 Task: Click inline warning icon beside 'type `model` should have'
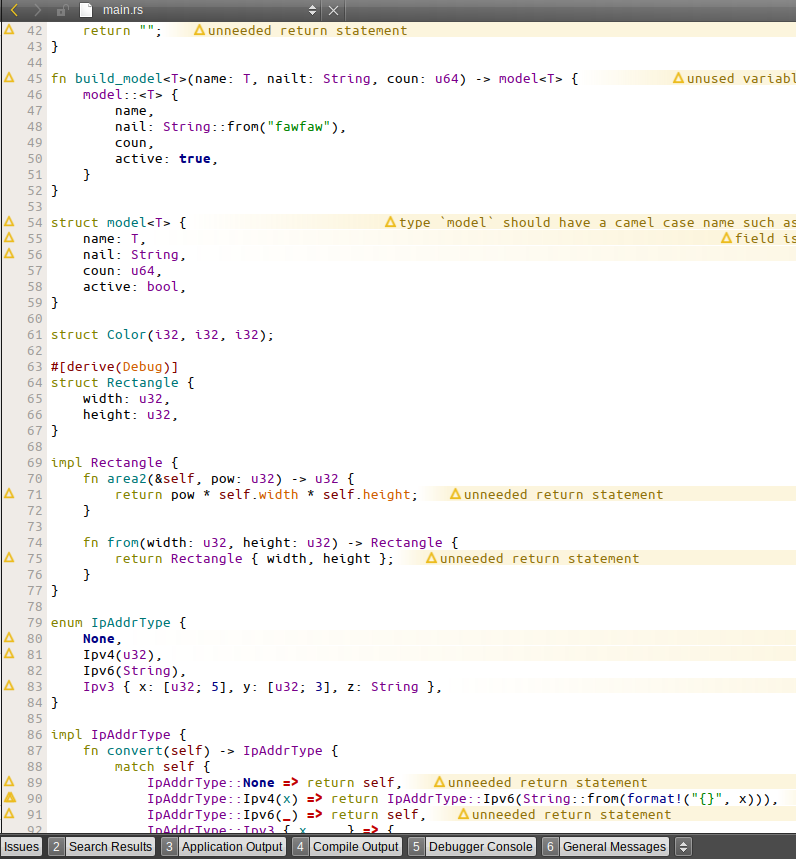(x=390, y=222)
